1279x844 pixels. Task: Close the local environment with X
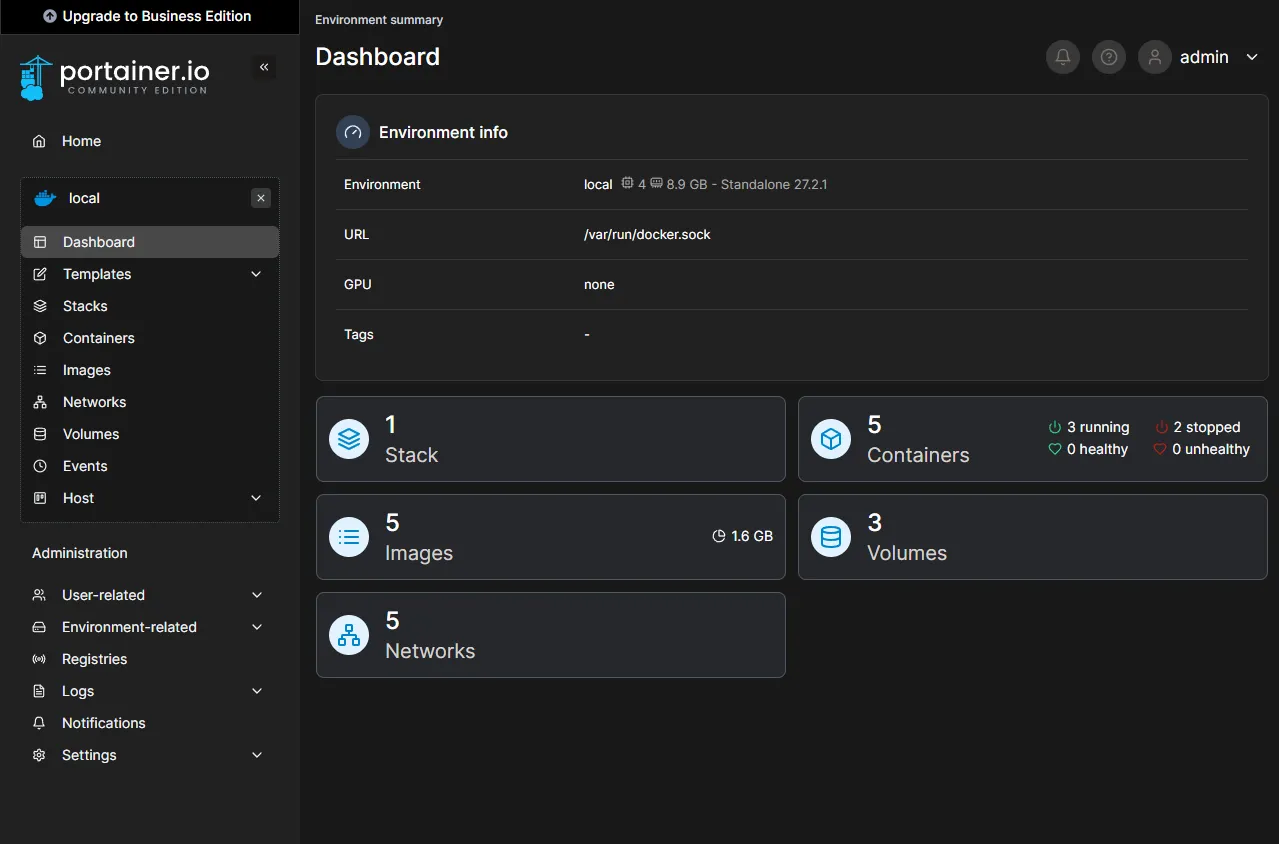[x=261, y=198]
